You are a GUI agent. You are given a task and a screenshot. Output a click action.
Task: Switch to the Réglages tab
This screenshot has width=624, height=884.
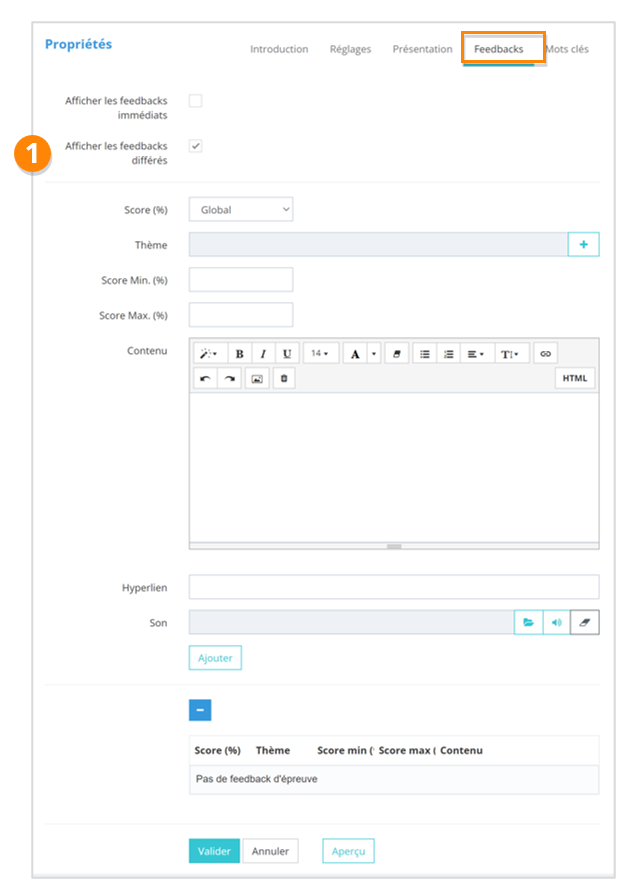point(350,49)
